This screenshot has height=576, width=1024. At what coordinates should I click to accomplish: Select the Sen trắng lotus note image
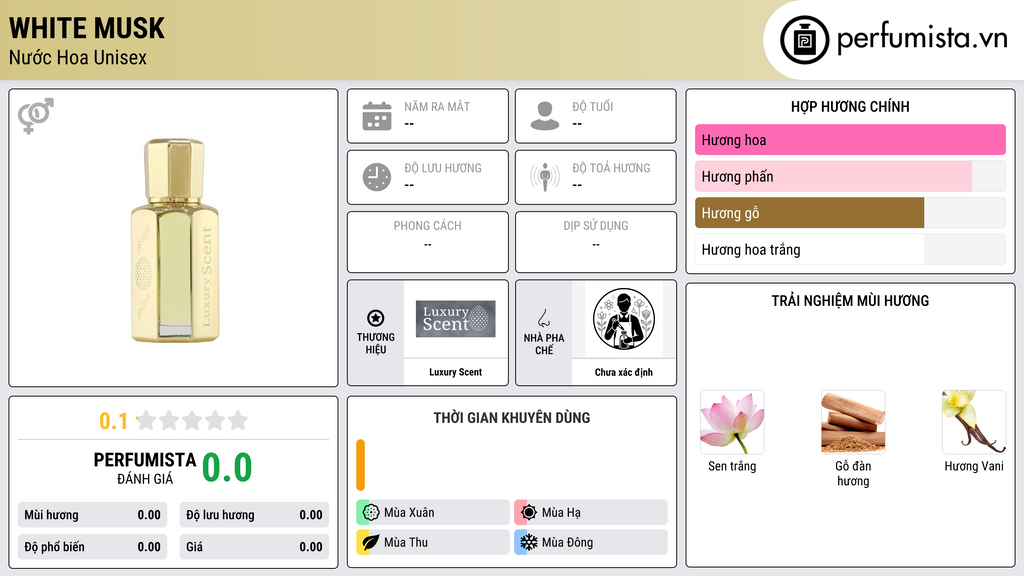pyautogui.click(x=732, y=422)
